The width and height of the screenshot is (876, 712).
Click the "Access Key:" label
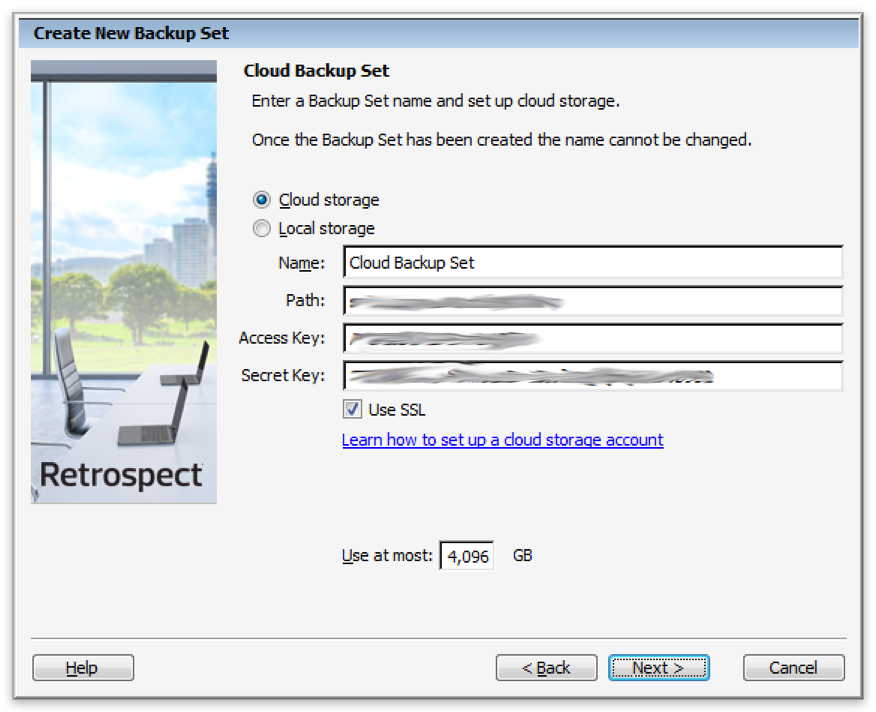282,338
